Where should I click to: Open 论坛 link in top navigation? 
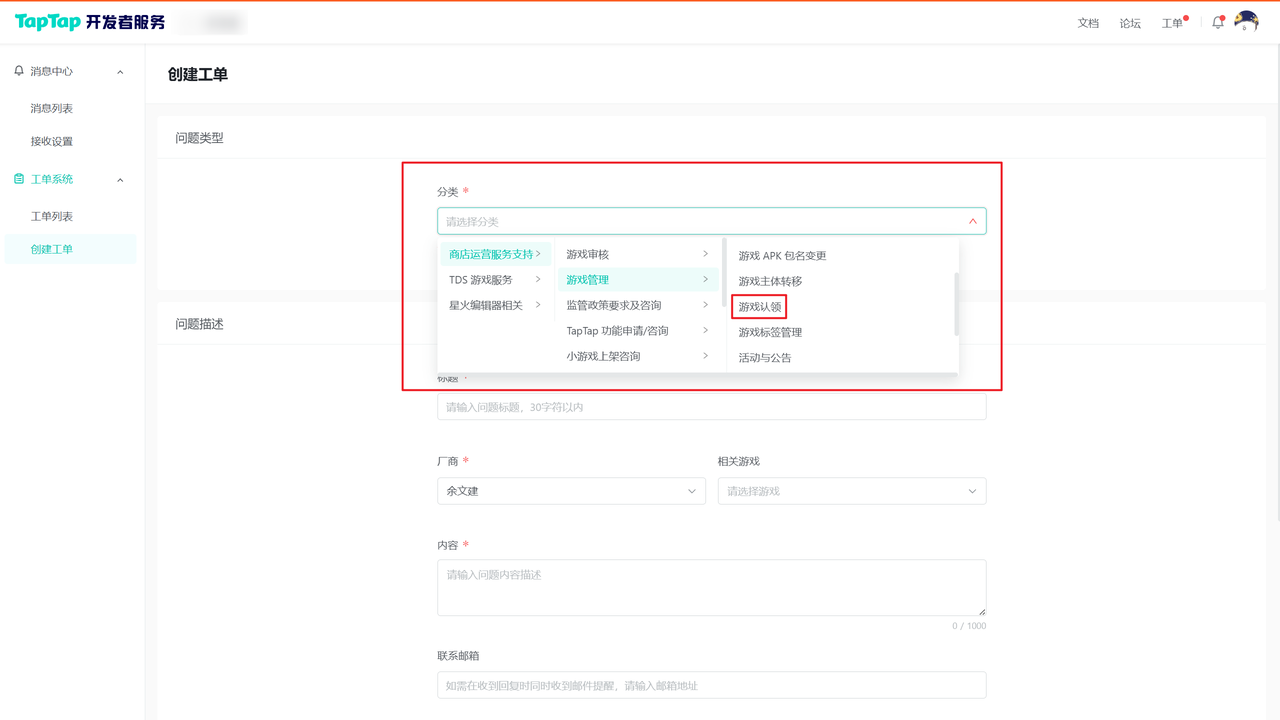(x=1130, y=23)
